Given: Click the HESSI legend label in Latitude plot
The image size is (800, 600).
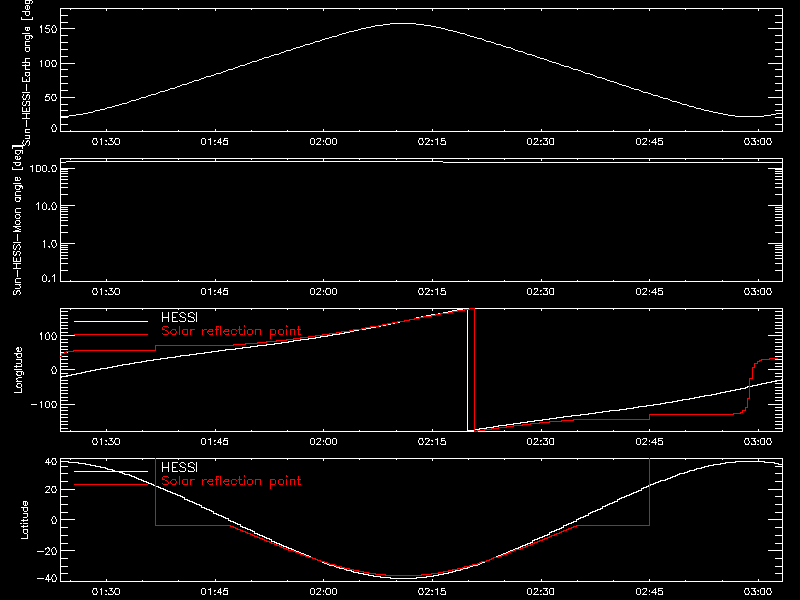Looking at the screenshot, I should tap(180, 467).
